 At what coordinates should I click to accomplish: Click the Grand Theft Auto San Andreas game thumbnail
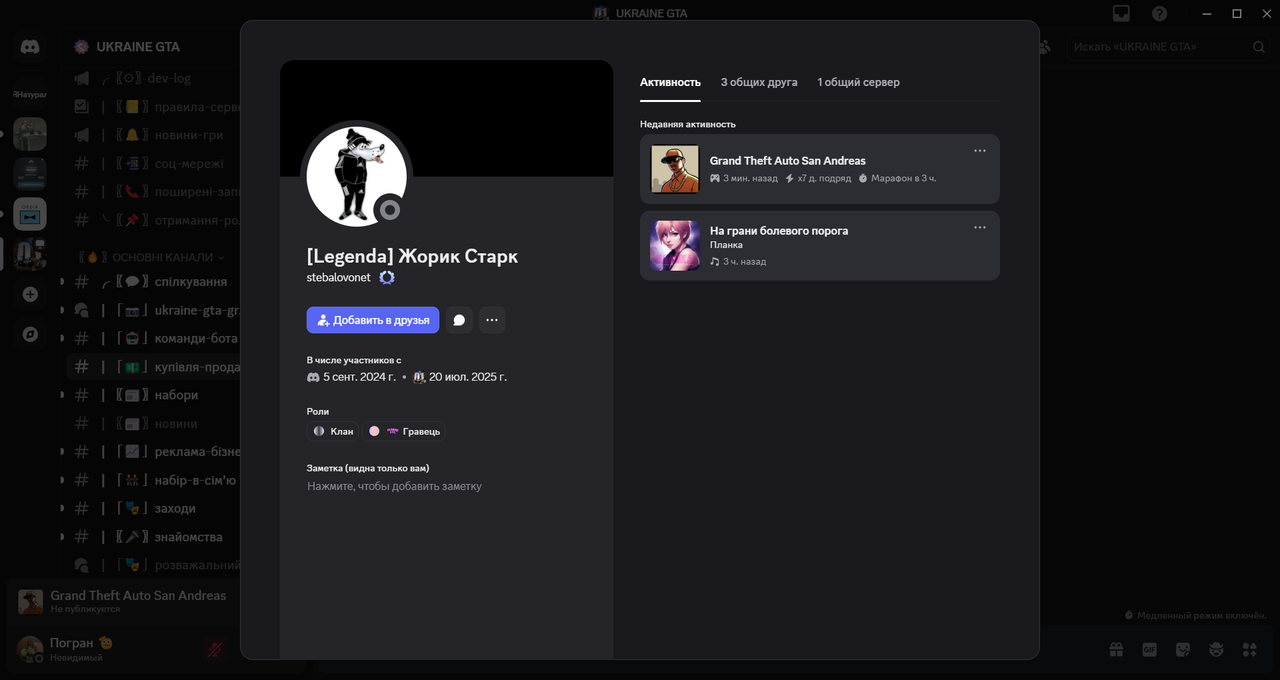tap(675, 169)
